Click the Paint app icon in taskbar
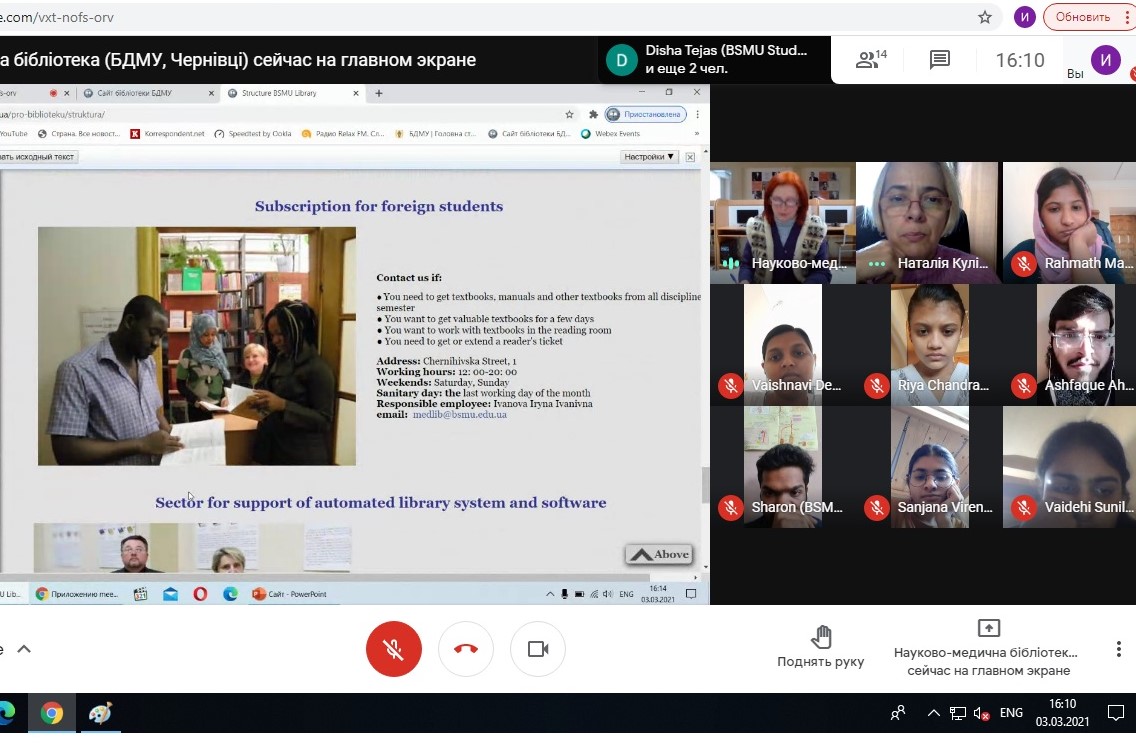Screen dimensions: 1136x743 click(x=100, y=713)
